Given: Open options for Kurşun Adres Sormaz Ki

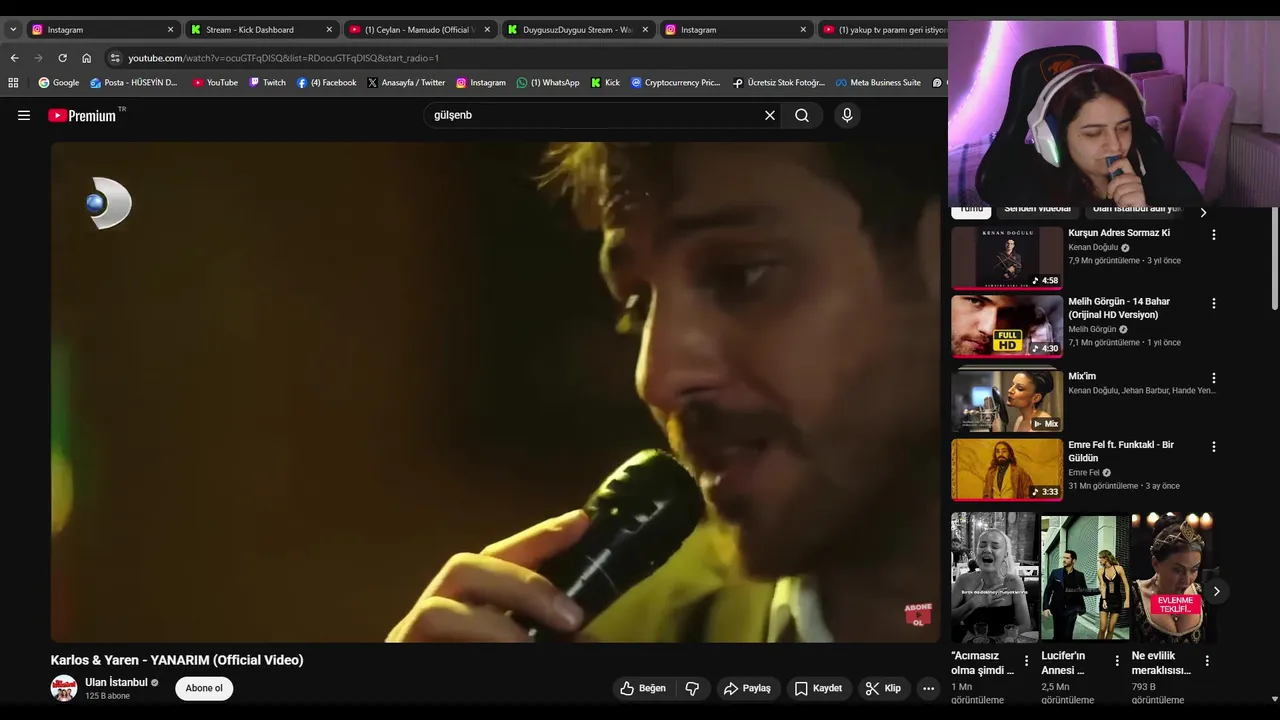Looking at the screenshot, I should [1214, 235].
